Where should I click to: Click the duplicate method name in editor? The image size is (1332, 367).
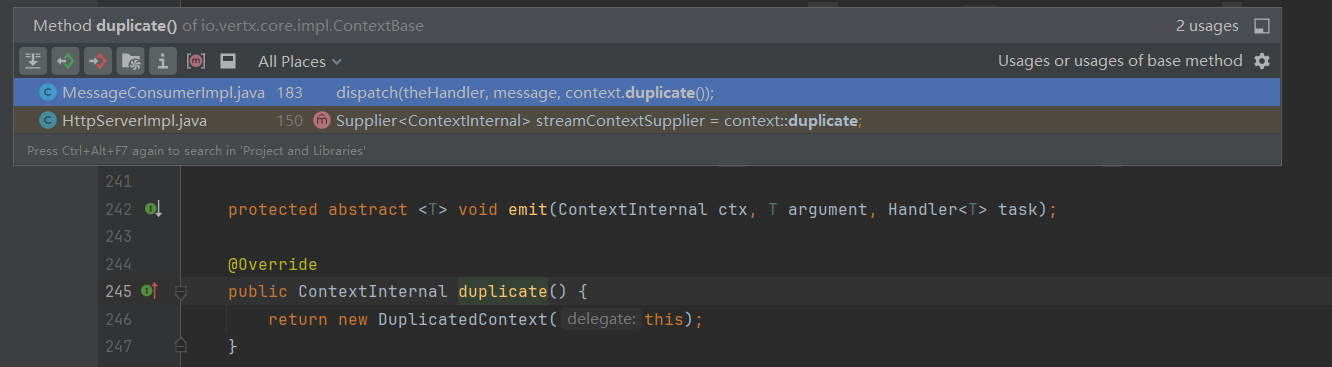[x=503, y=292]
